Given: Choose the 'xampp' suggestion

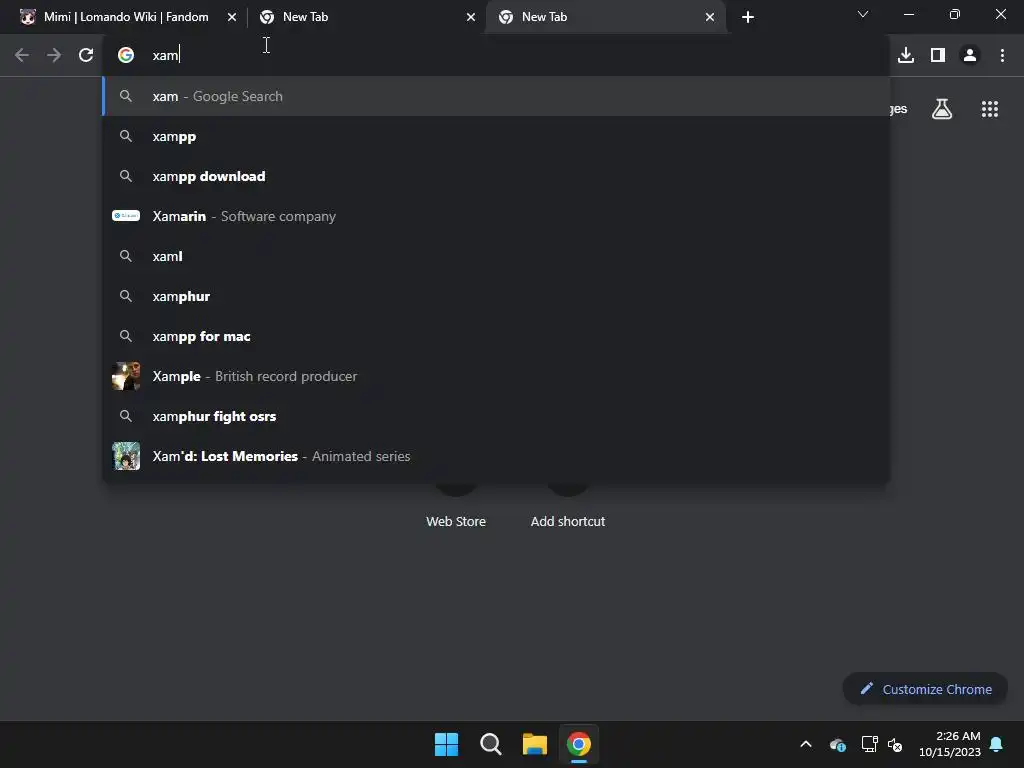Looking at the screenshot, I should pos(496,136).
